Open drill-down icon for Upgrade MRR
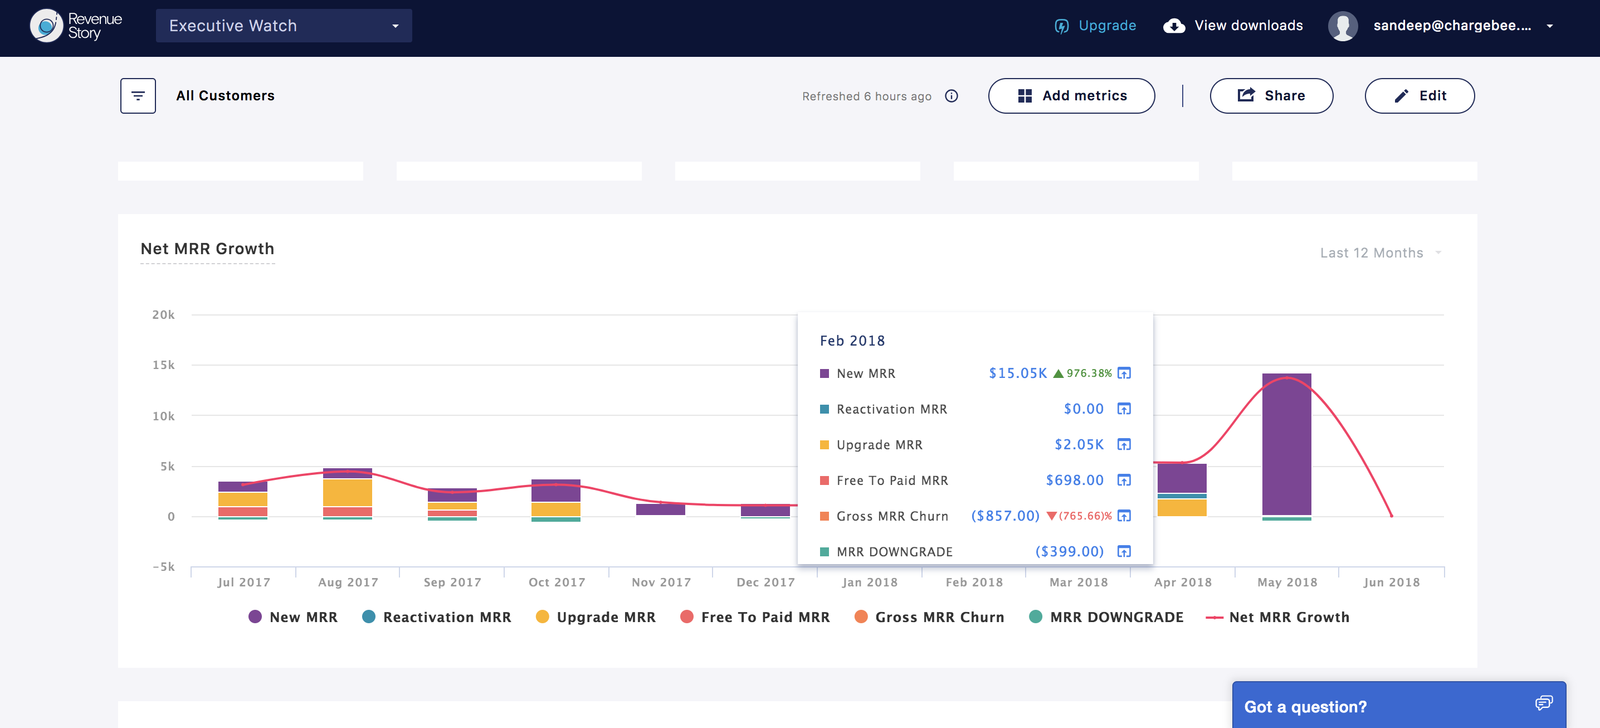The width and height of the screenshot is (1600, 728). pyautogui.click(x=1124, y=445)
